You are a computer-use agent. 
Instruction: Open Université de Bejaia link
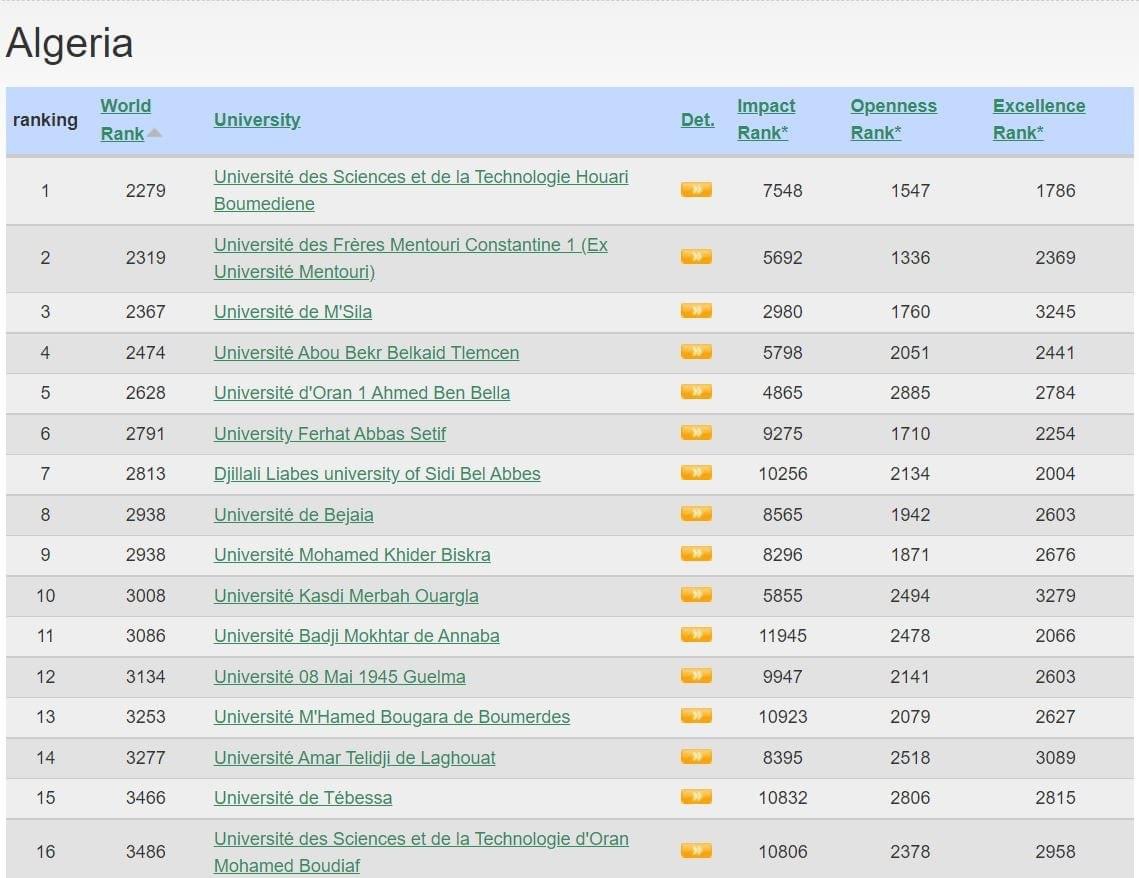click(293, 514)
